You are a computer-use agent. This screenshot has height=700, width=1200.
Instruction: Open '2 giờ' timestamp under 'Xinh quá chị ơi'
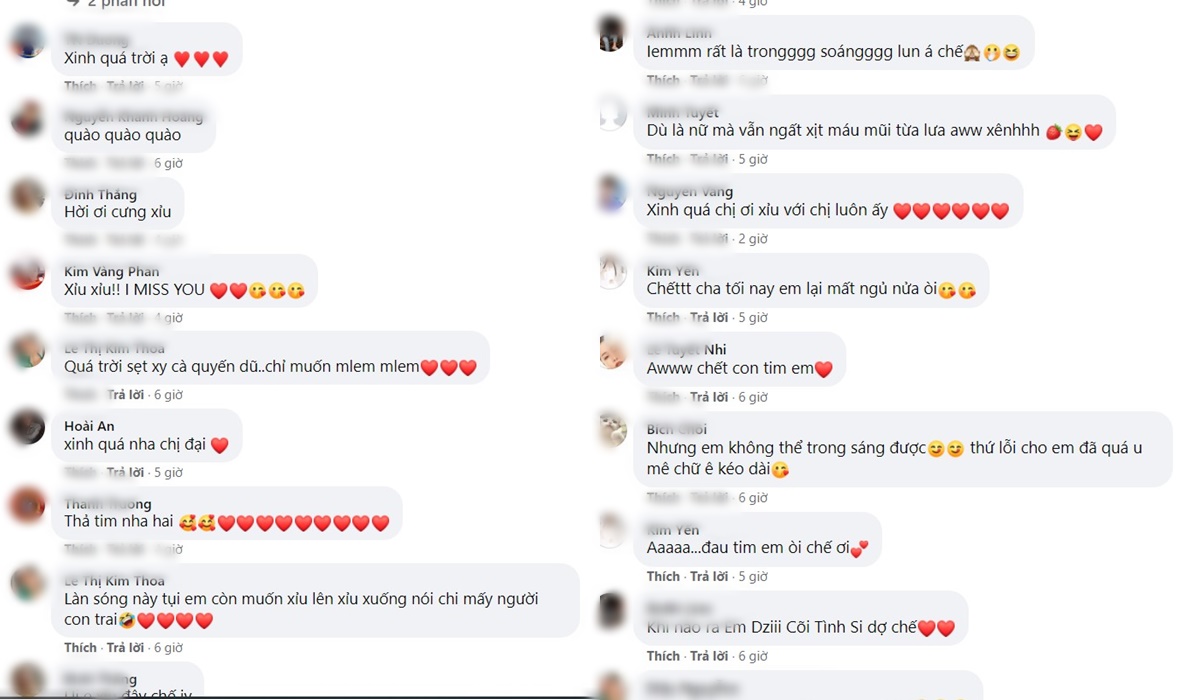point(753,239)
